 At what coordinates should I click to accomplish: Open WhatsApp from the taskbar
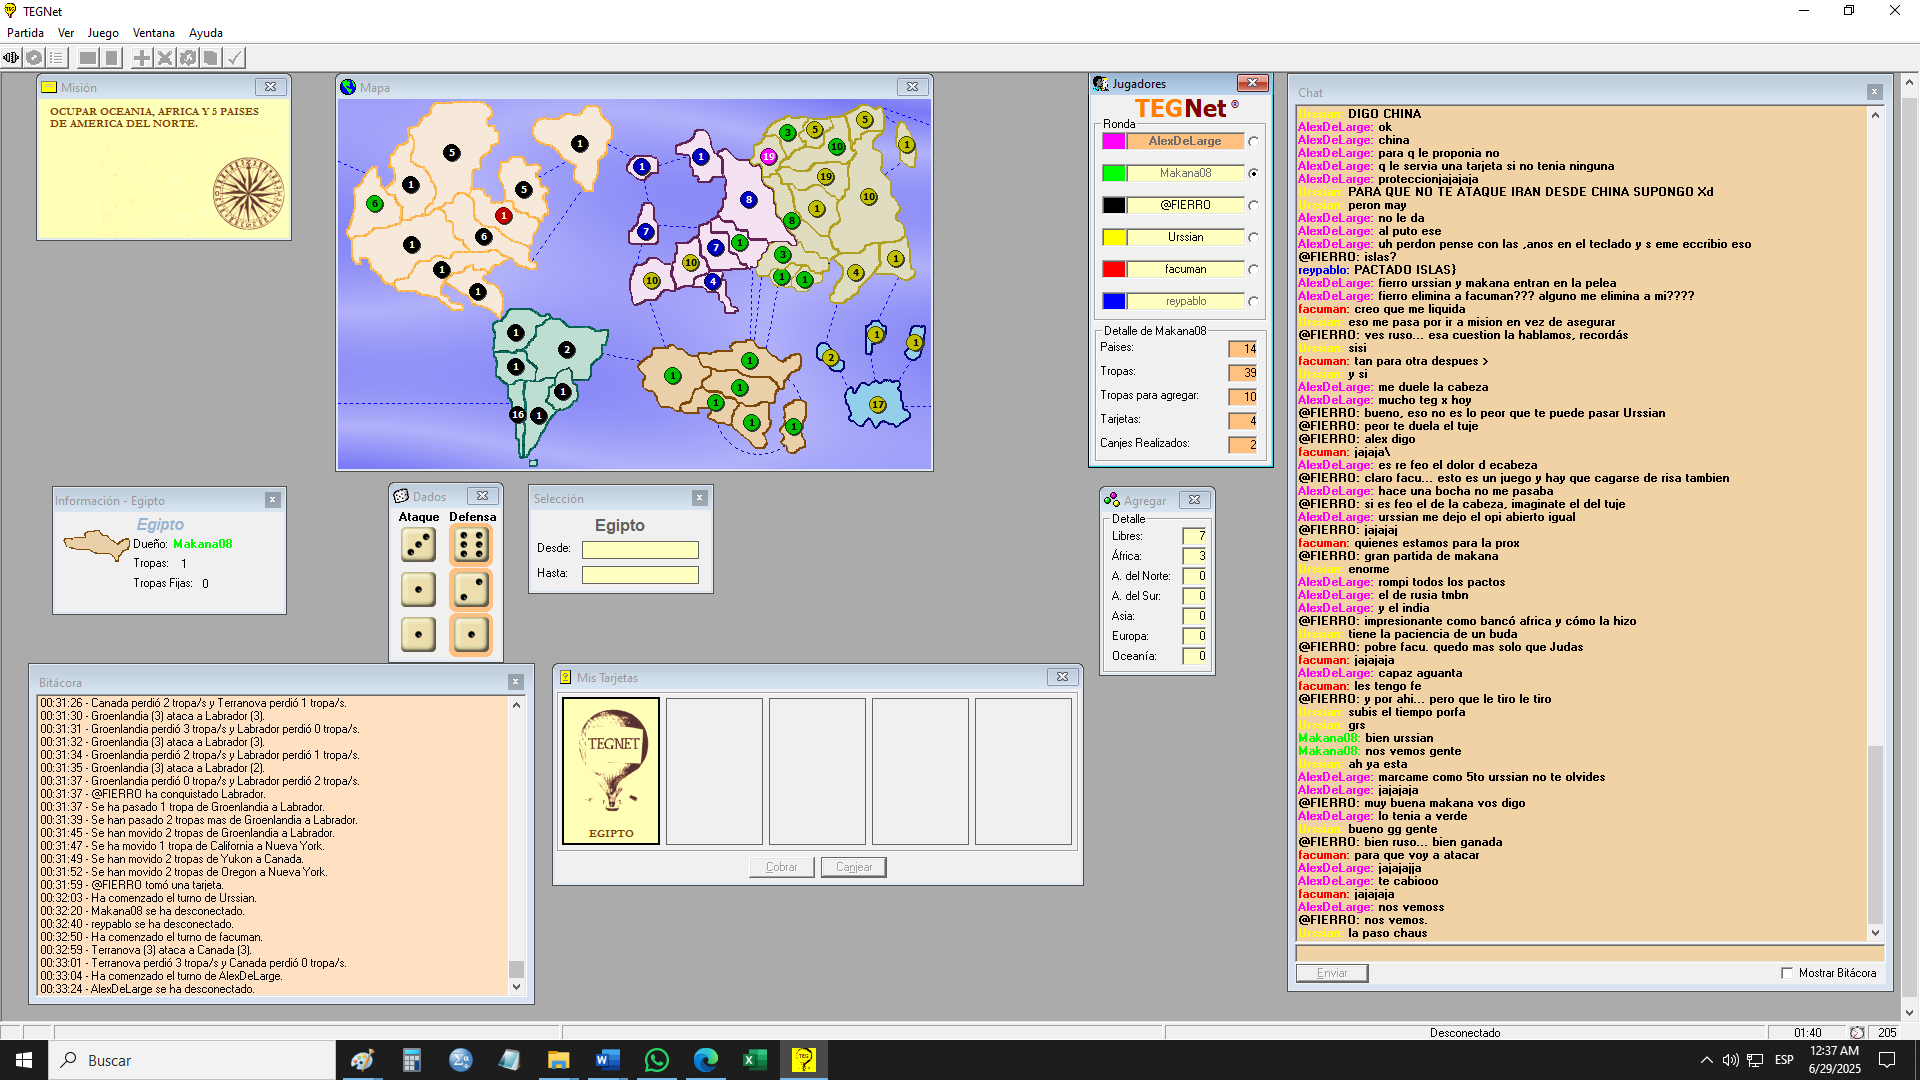point(657,1060)
